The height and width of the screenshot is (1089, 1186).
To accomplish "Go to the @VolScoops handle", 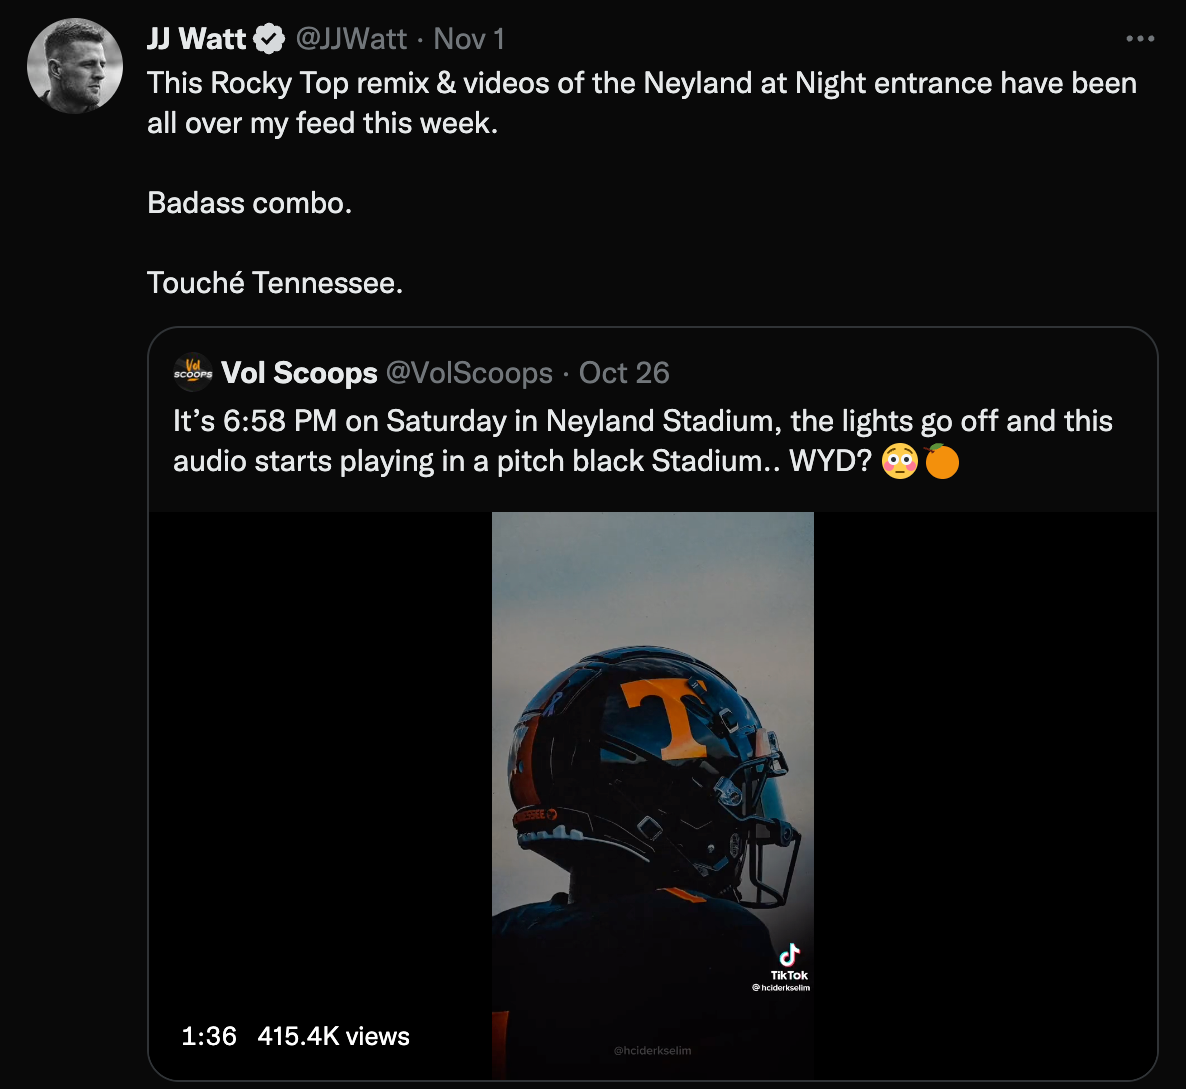I will (468, 373).
